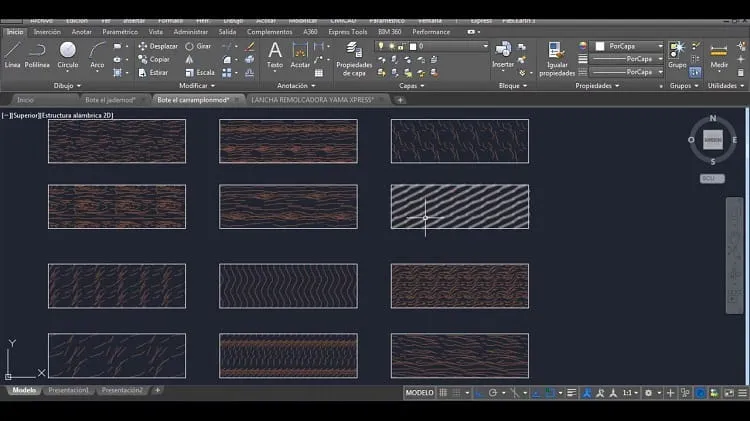Toggle polar tracking in status bar

493,393
